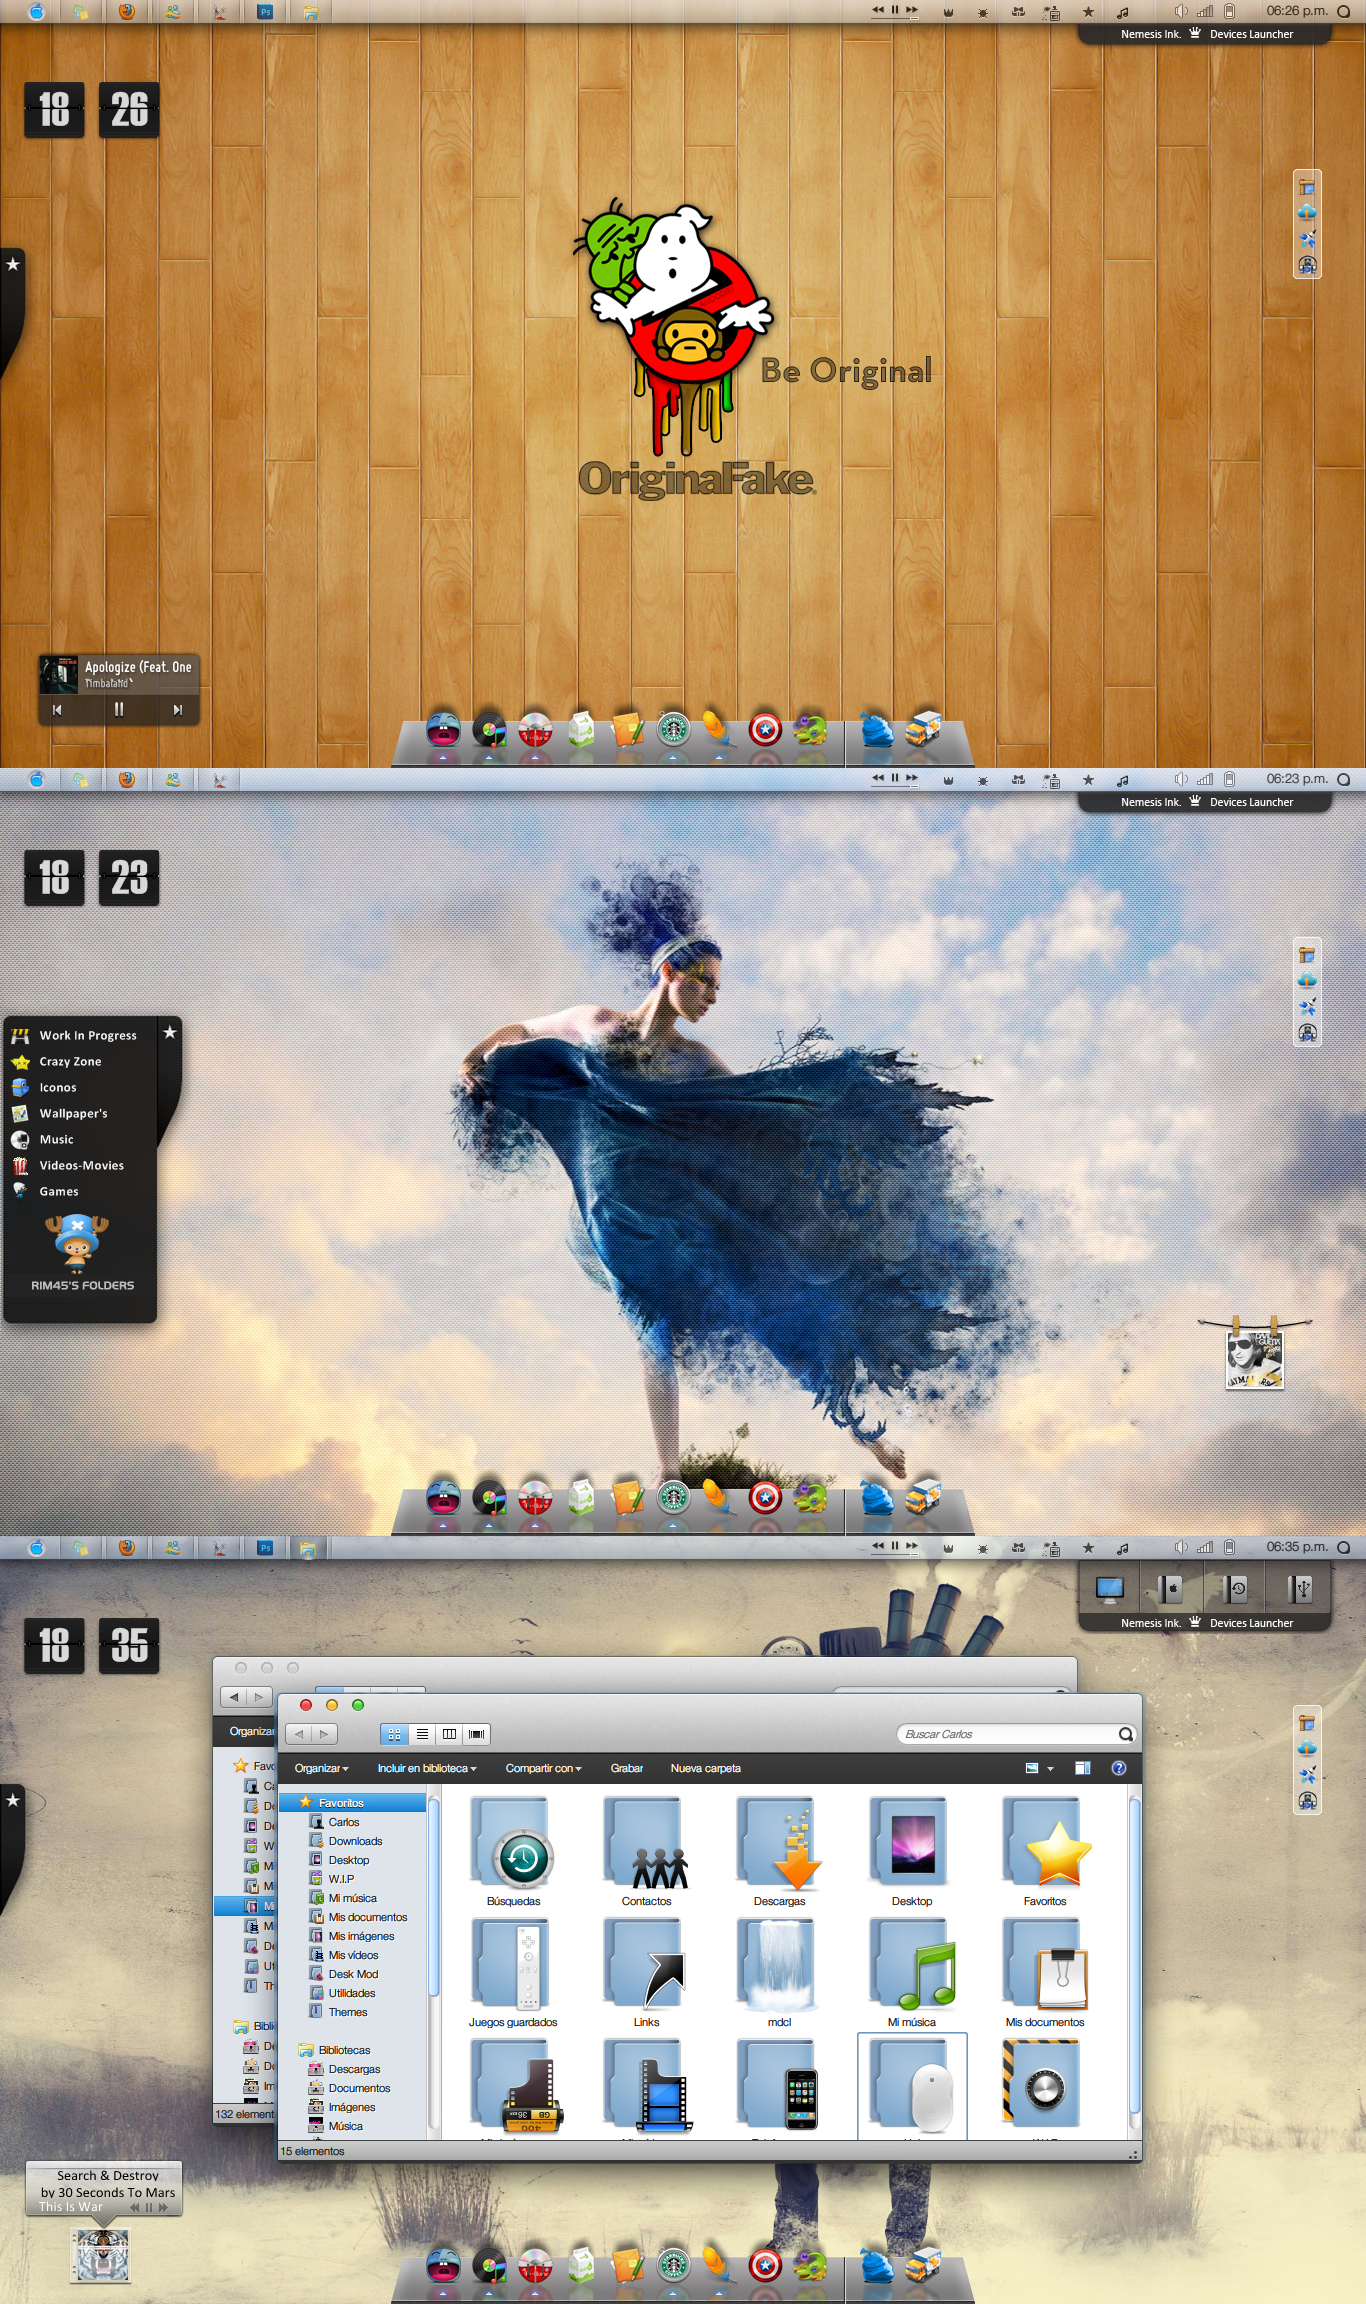This screenshot has height=2304, width=1366.
Task: Select Themes in the sidebar
Action: (347, 2012)
